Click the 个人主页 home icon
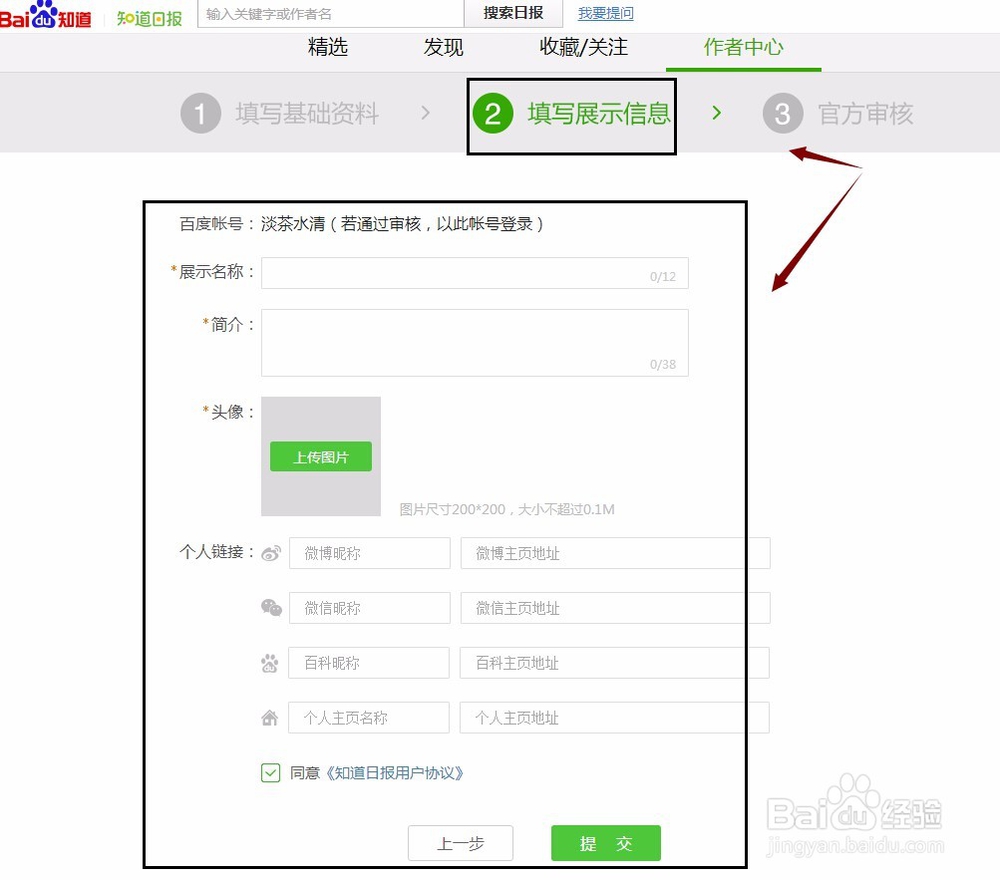1000x880 pixels. [269, 717]
